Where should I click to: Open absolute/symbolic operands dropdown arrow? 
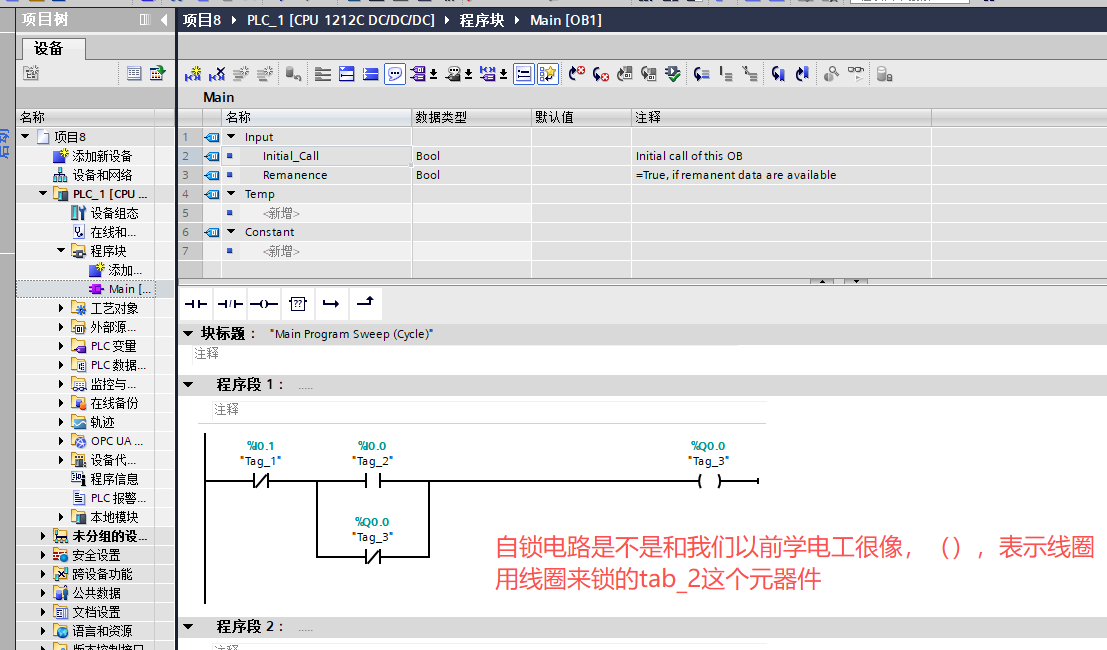433,74
